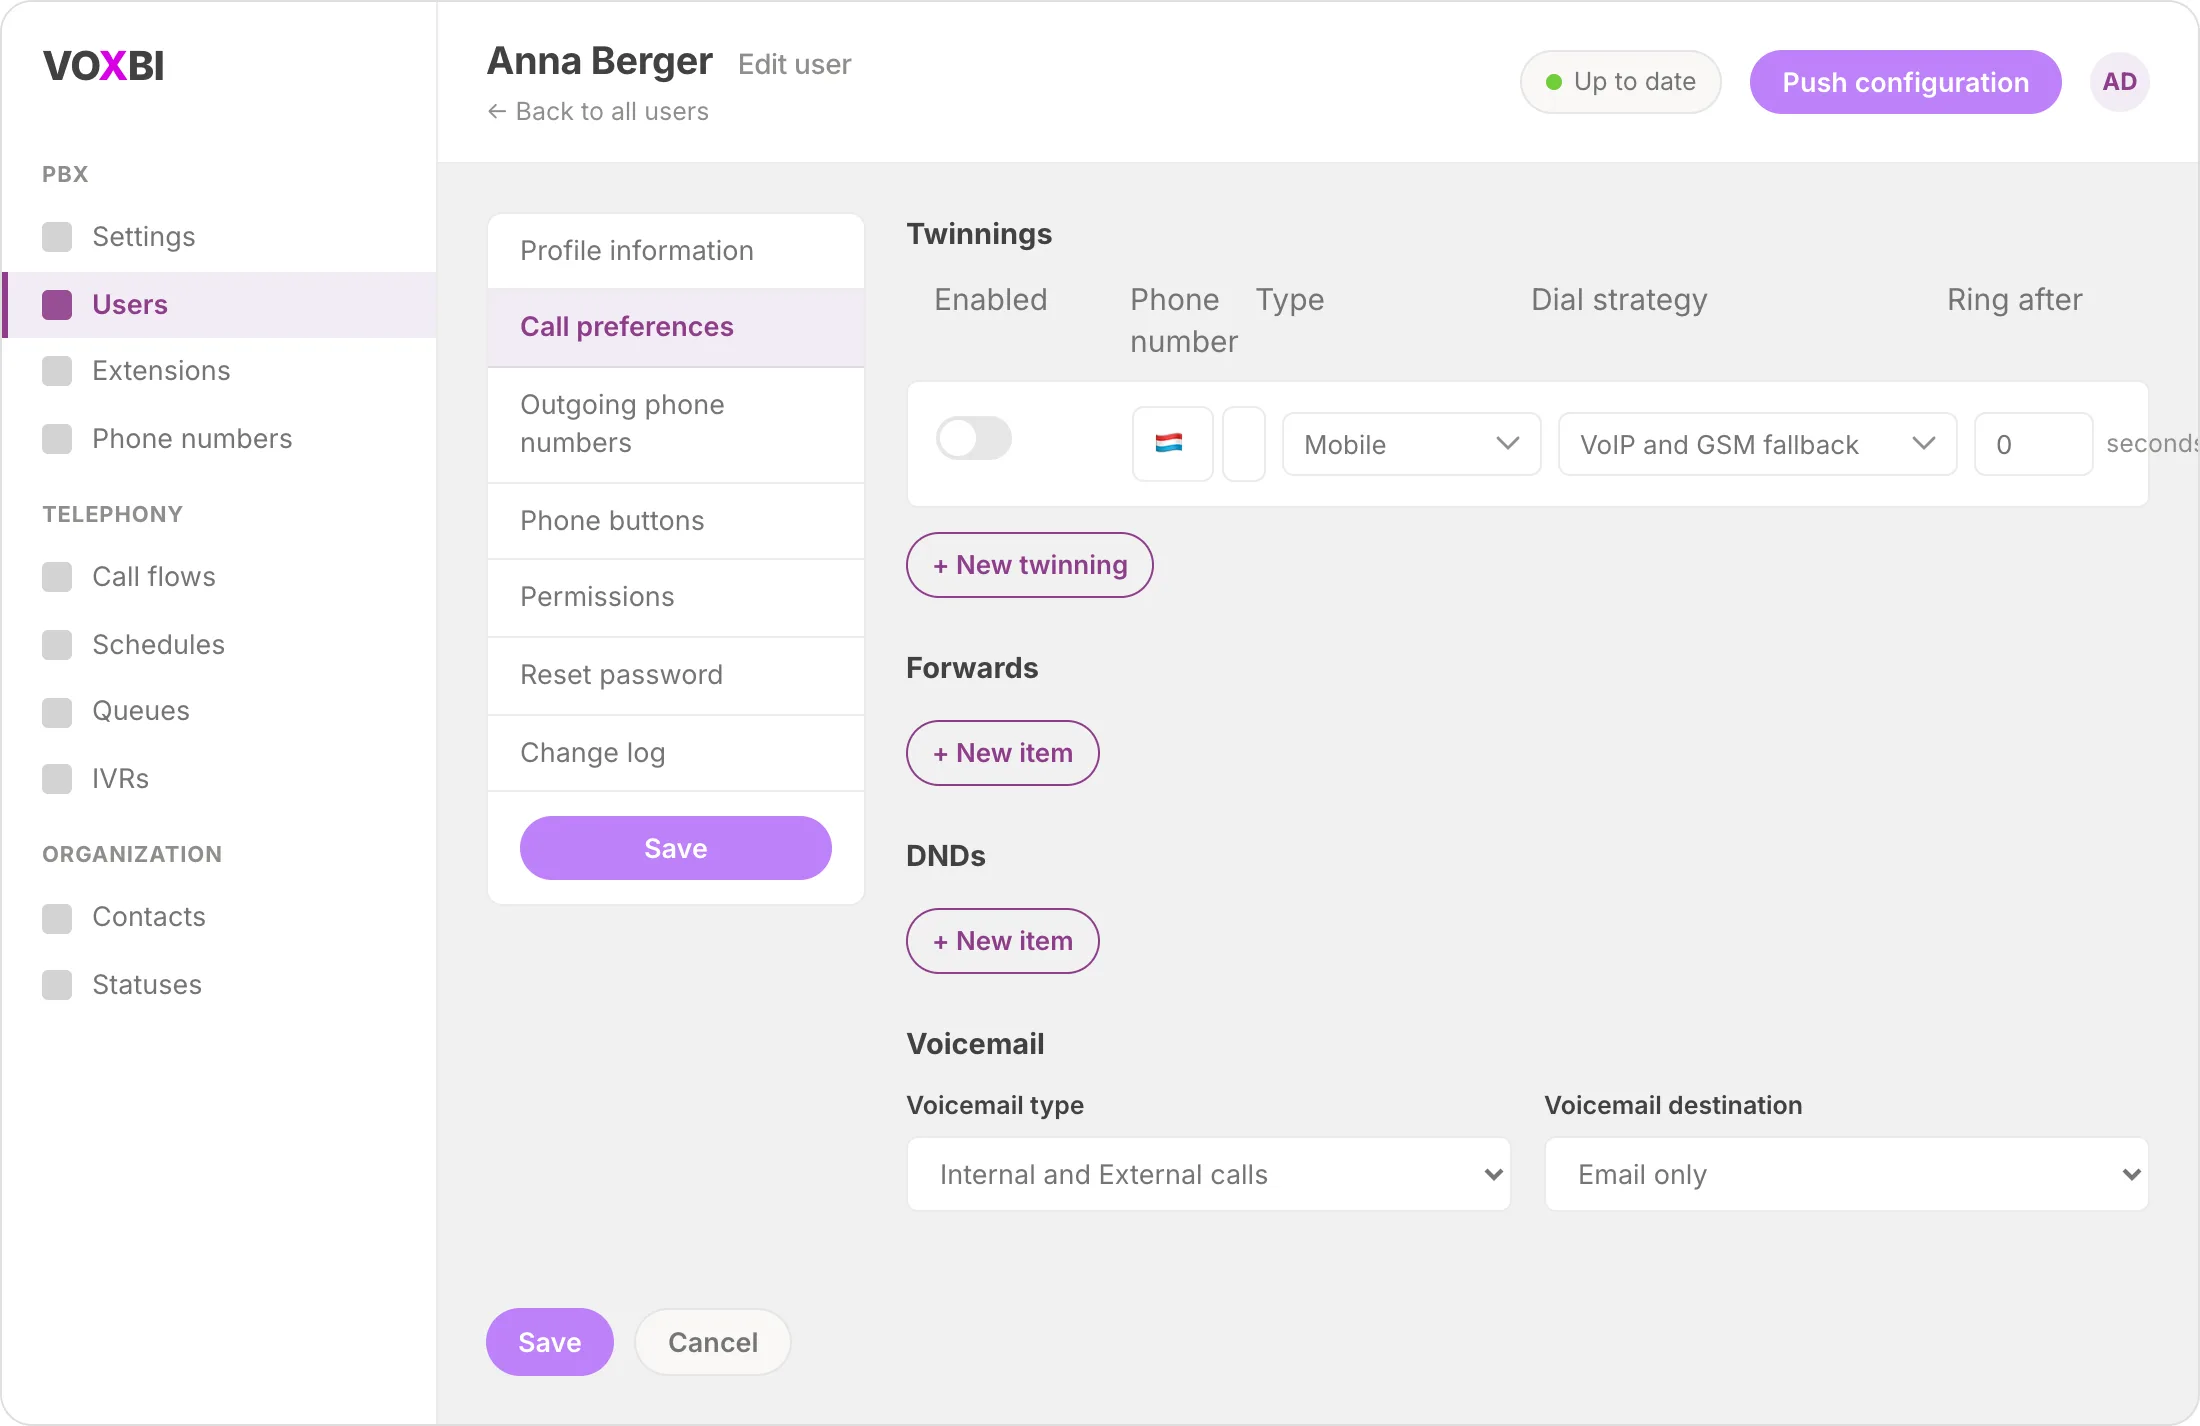This screenshot has width=2200, height=1426.
Task: Click the Push configuration button
Action: click(x=1905, y=82)
